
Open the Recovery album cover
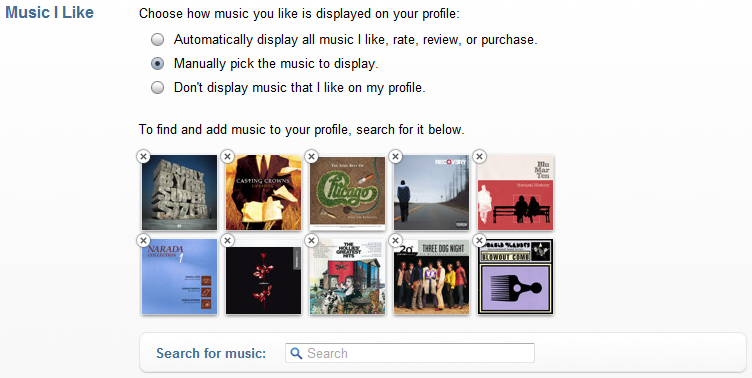tap(431, 192)
